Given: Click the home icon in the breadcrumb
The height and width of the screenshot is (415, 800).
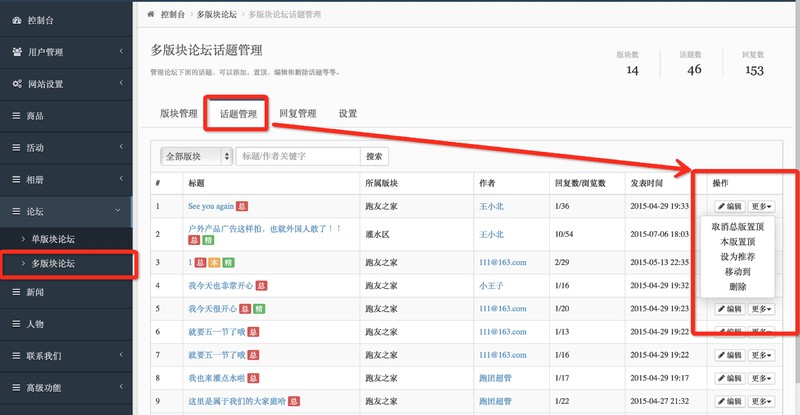Looking at the screenshot, I should [150, 15].
